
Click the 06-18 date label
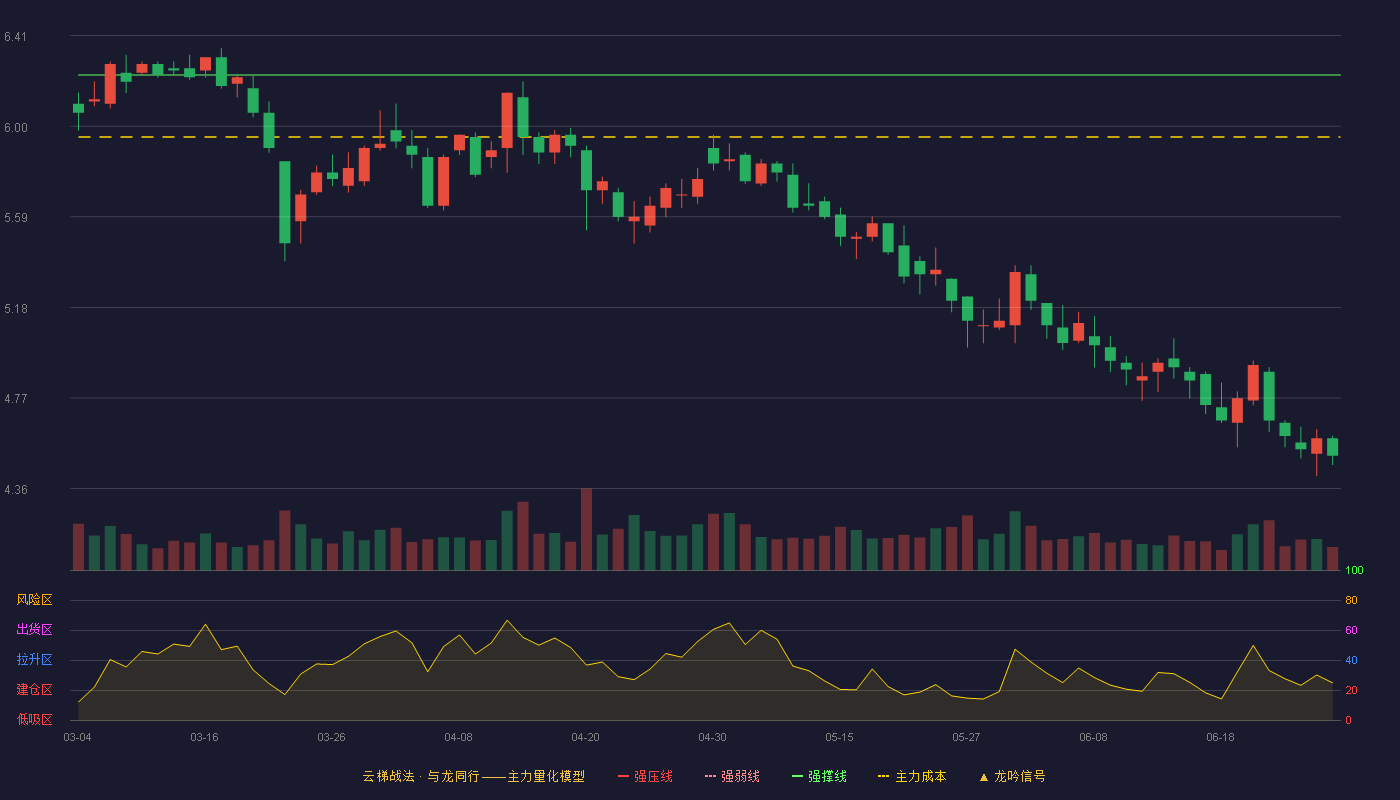[1220, 737]
